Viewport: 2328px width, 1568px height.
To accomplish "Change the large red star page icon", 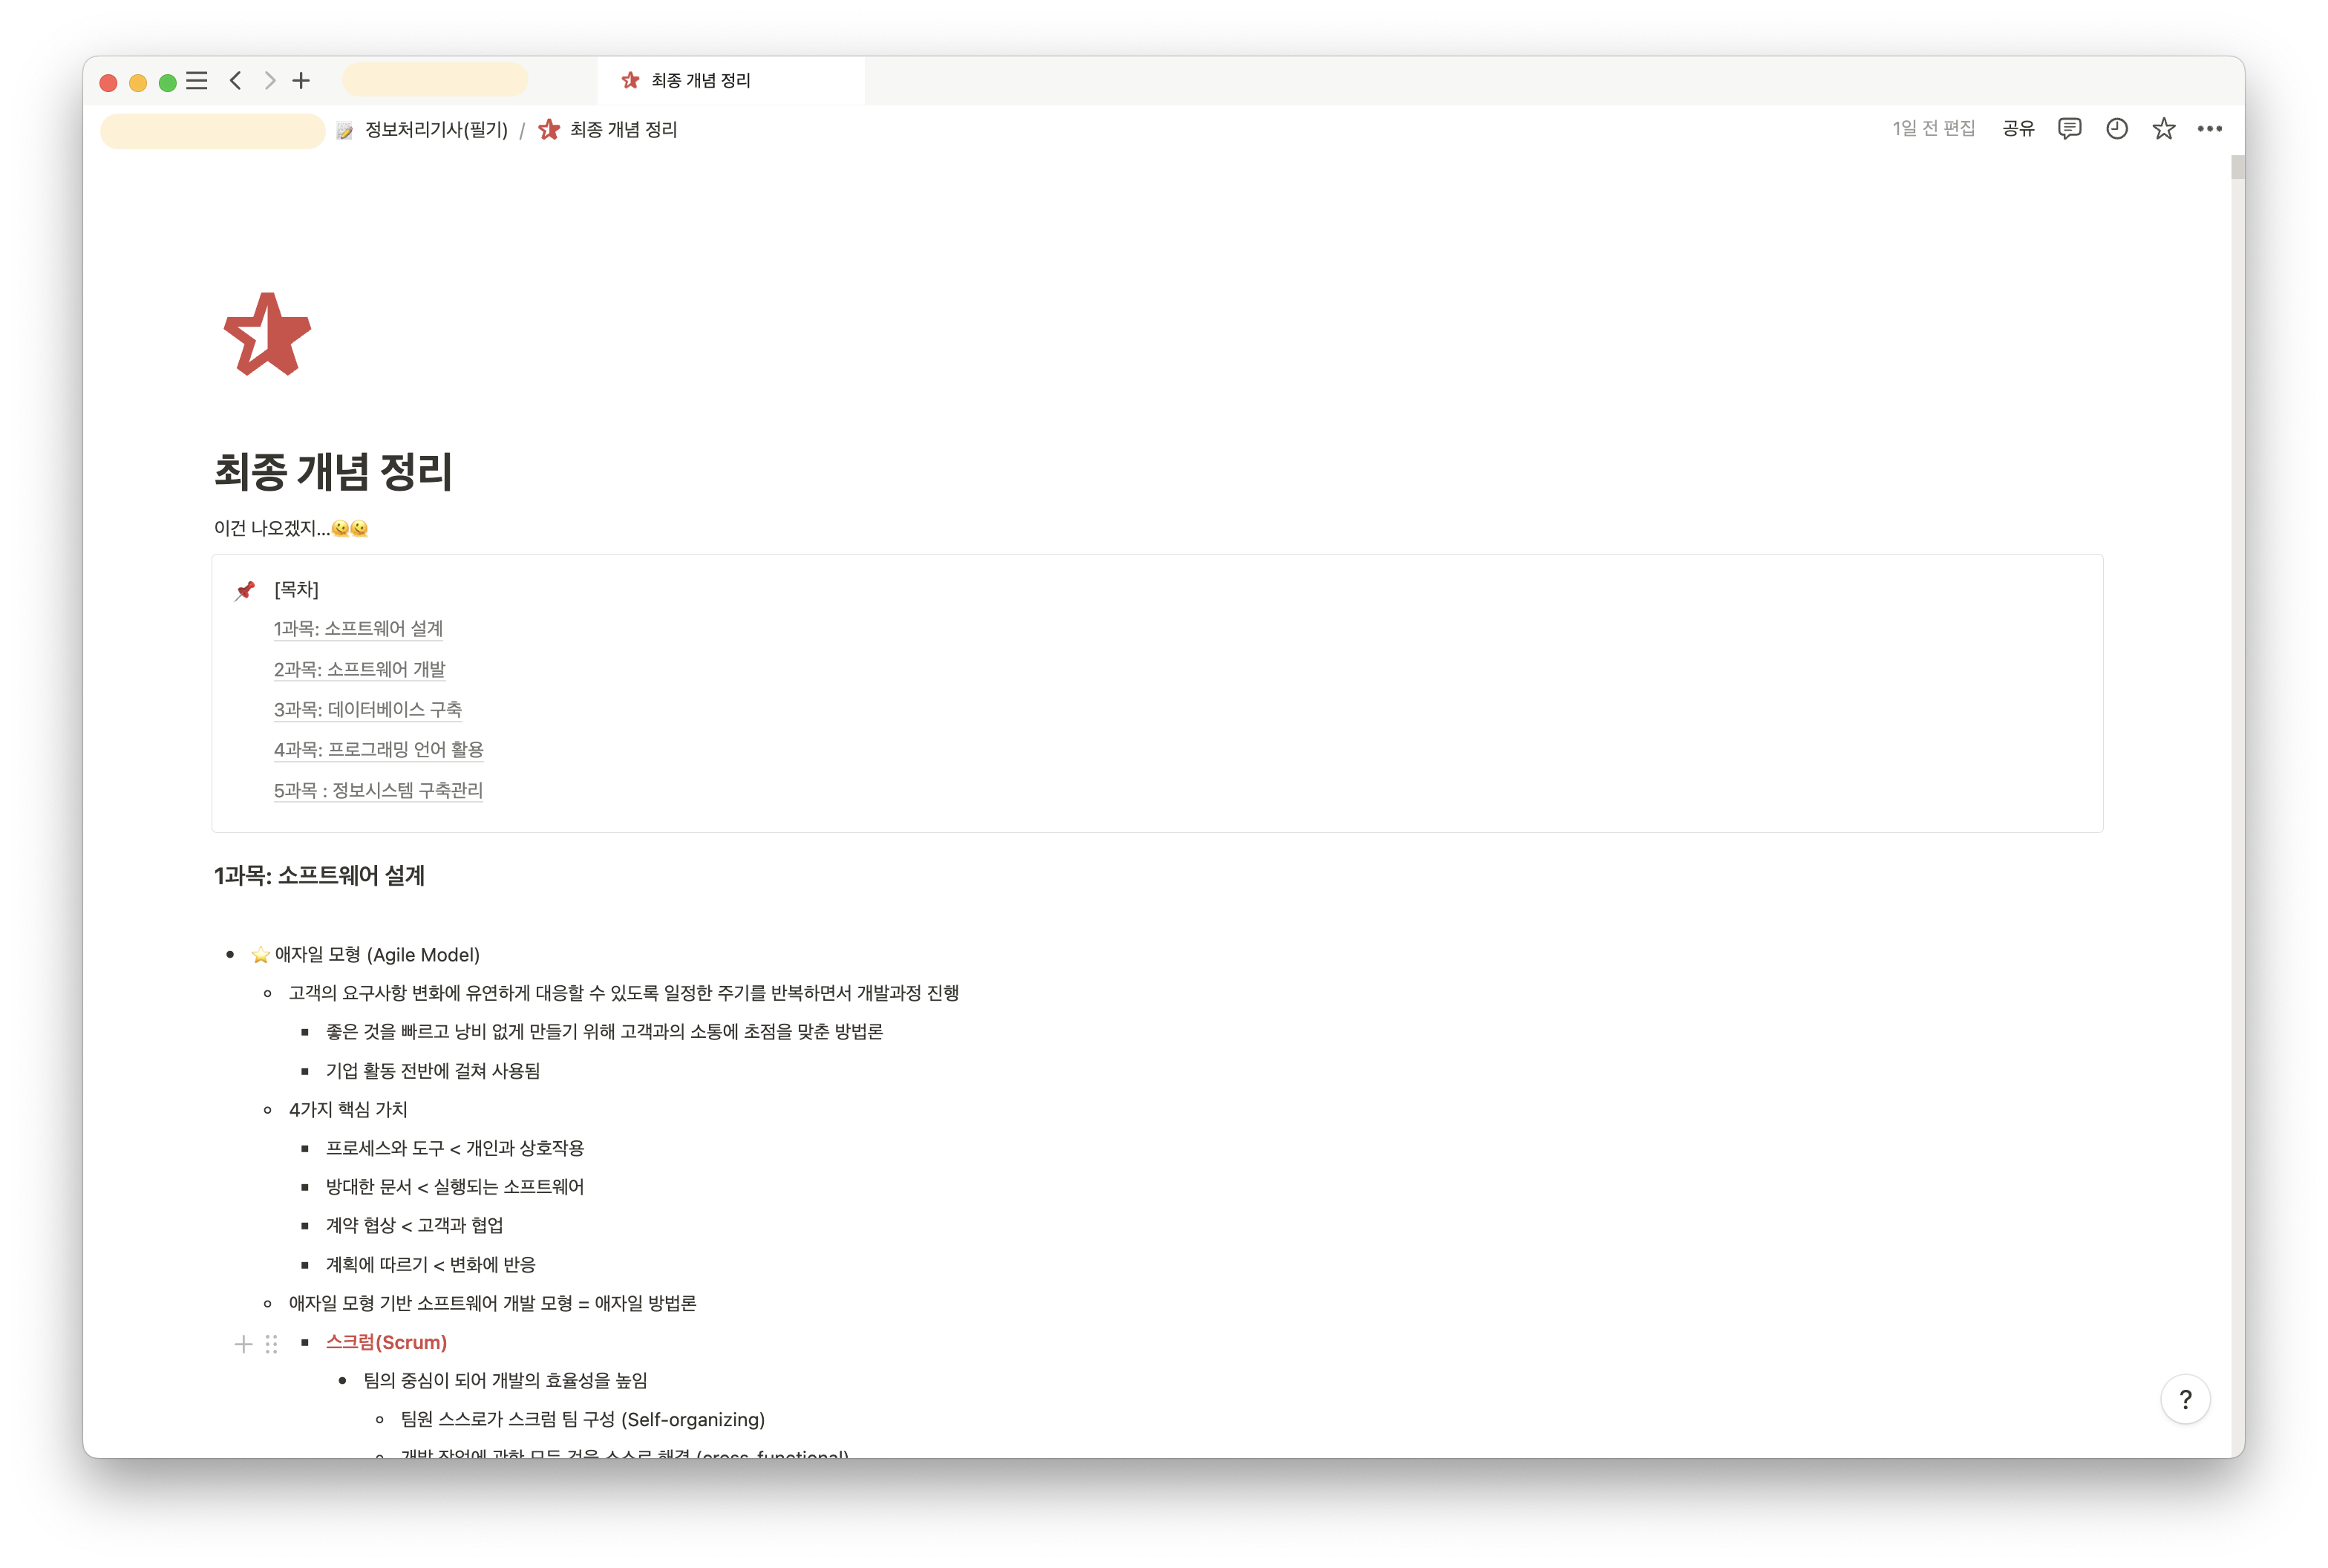I will pos(267,334).
